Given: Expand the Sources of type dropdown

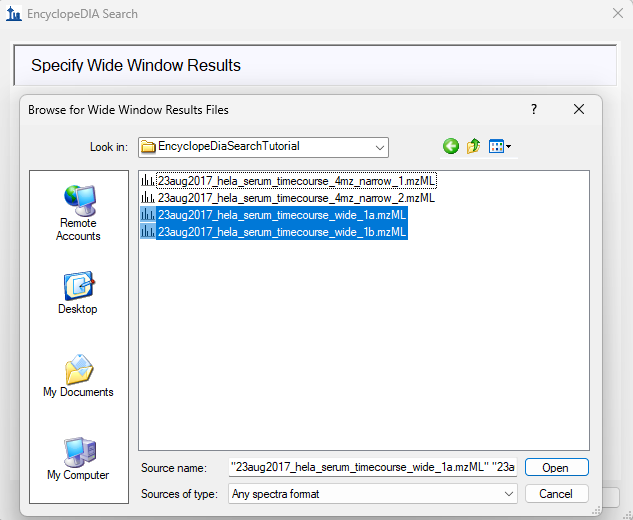Looking at the screenshot, I should coord(509,493).
